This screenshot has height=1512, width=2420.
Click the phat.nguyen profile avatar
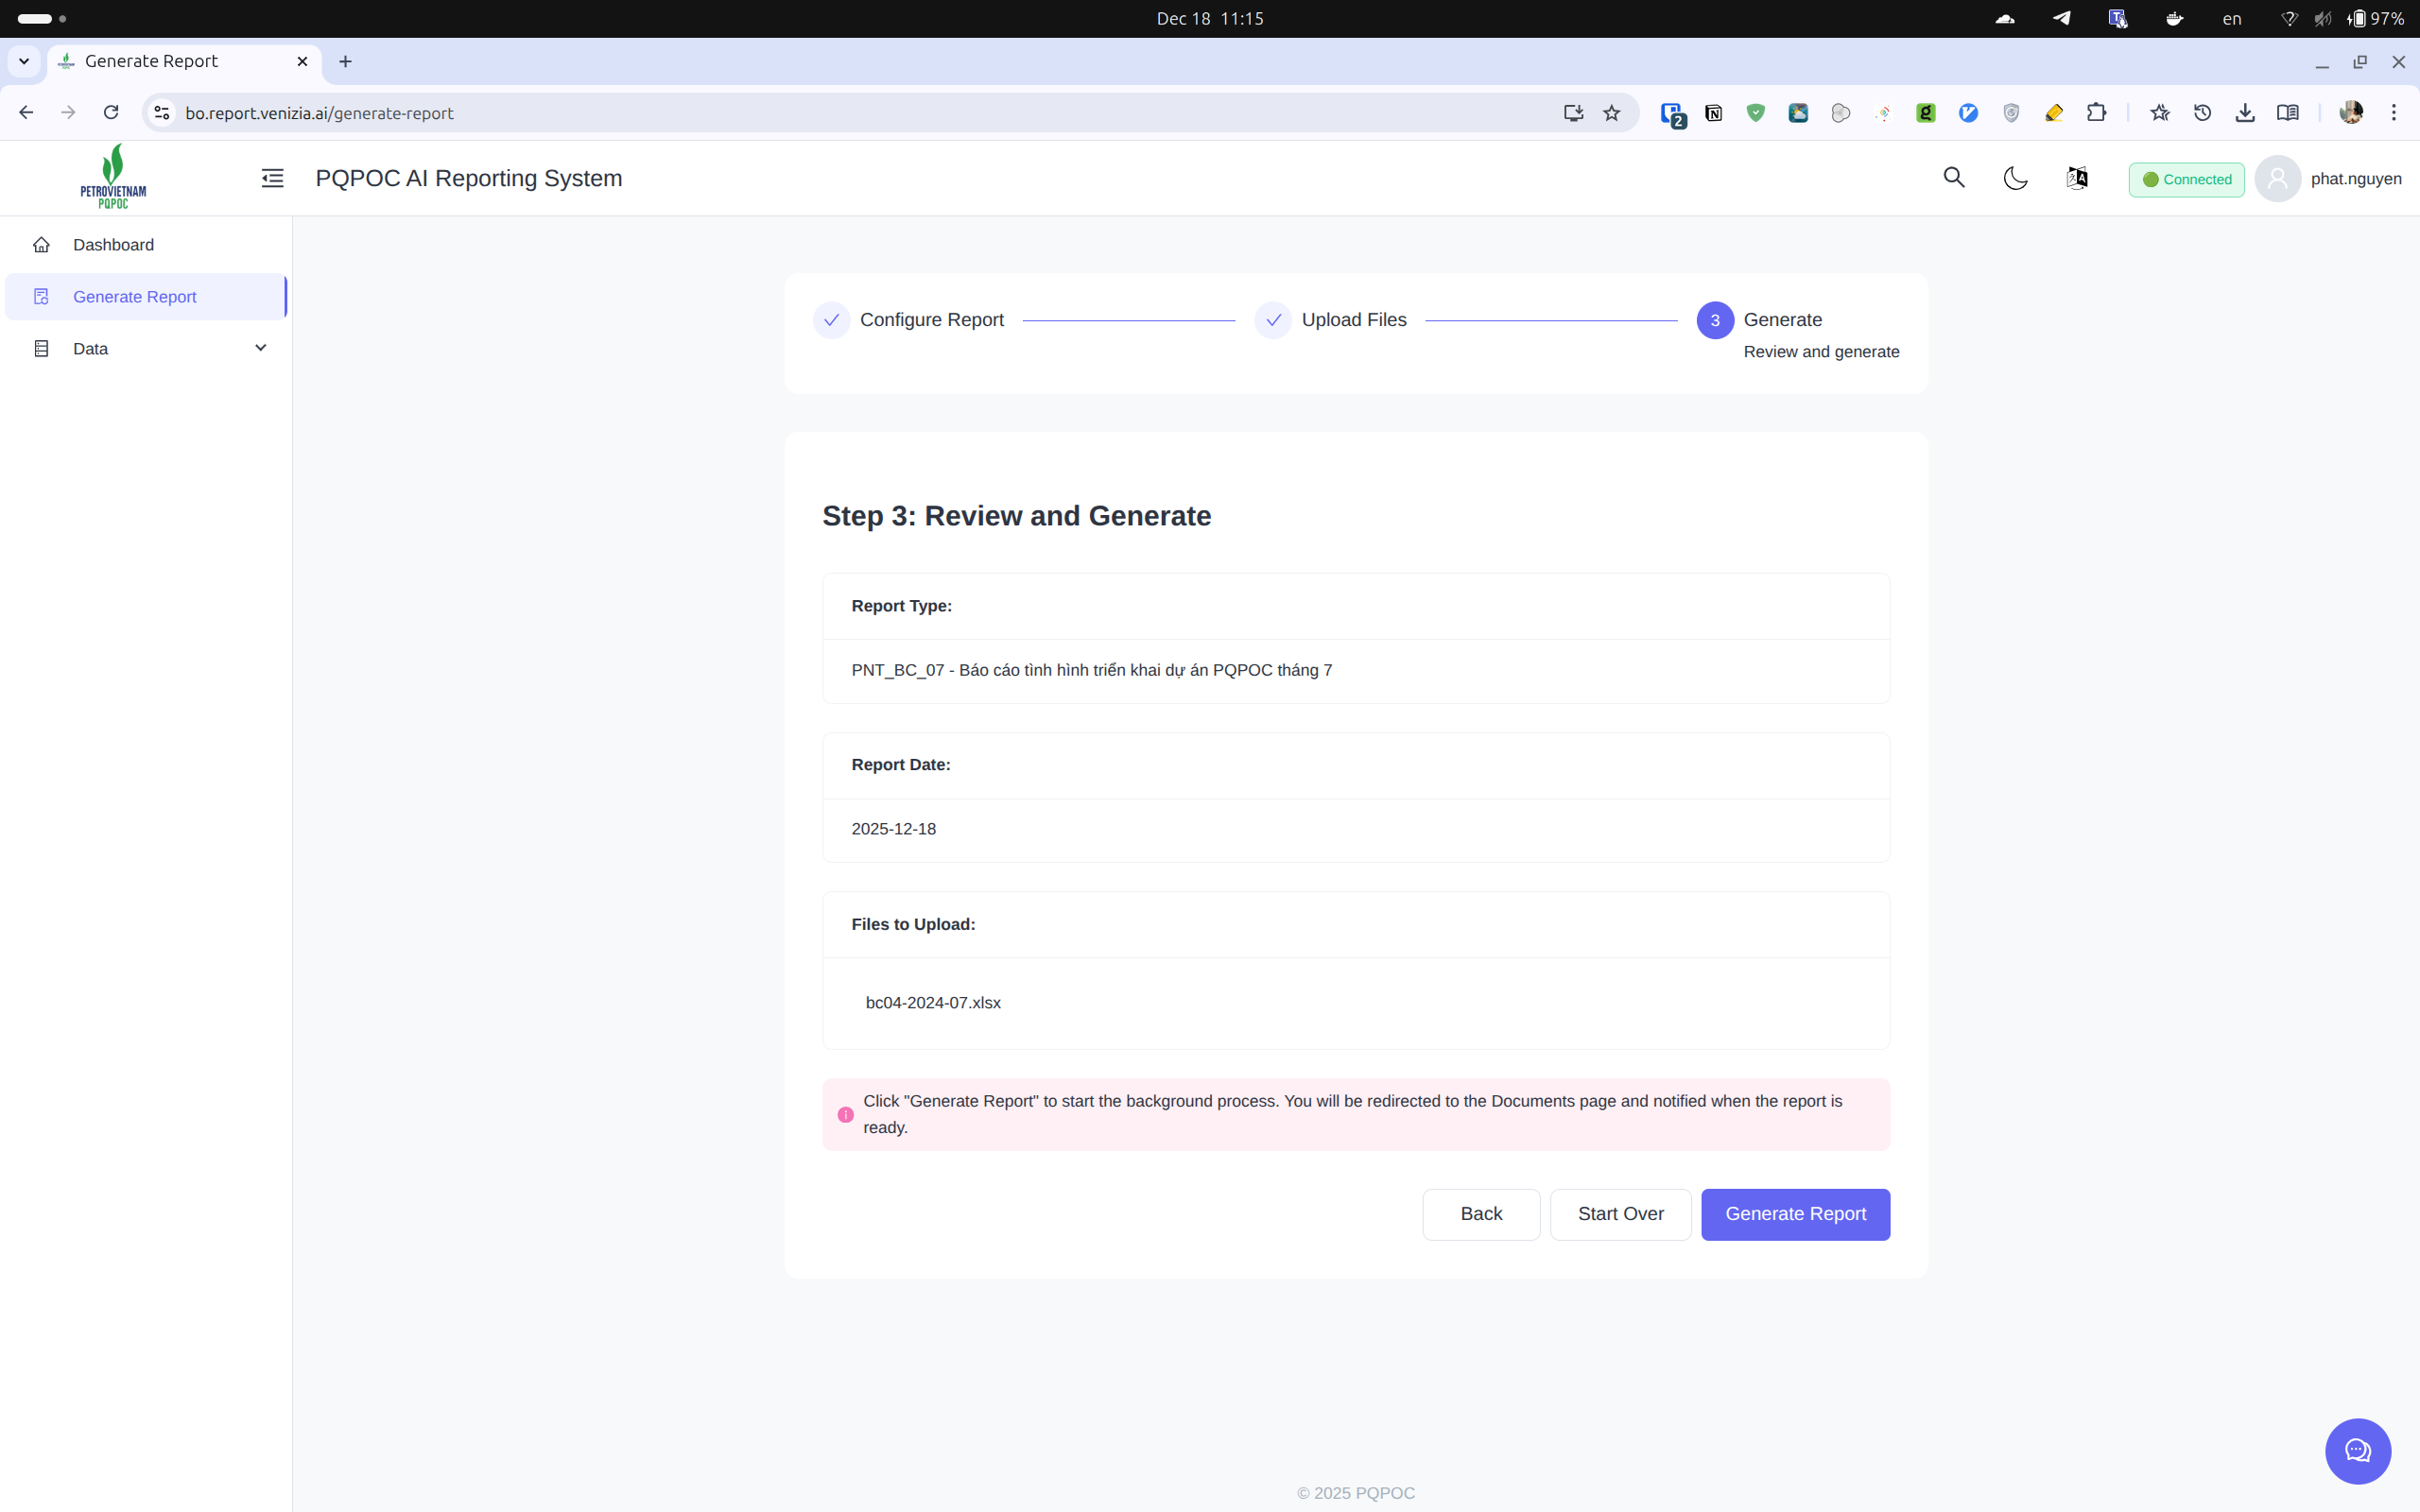click(2278, 178)
